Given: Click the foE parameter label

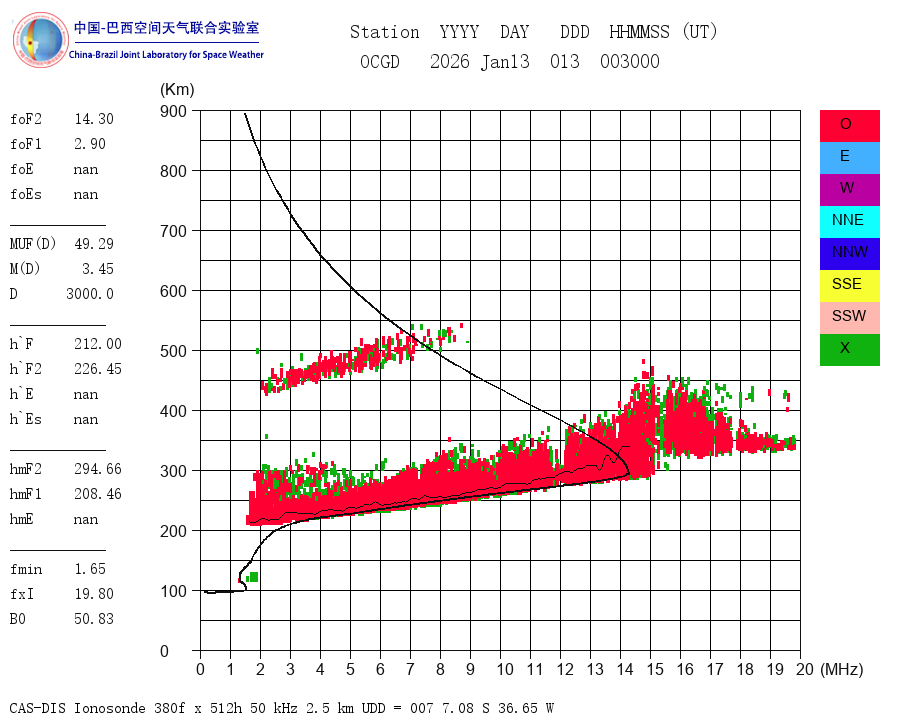Looking at the screenshot, I should 22,169.
